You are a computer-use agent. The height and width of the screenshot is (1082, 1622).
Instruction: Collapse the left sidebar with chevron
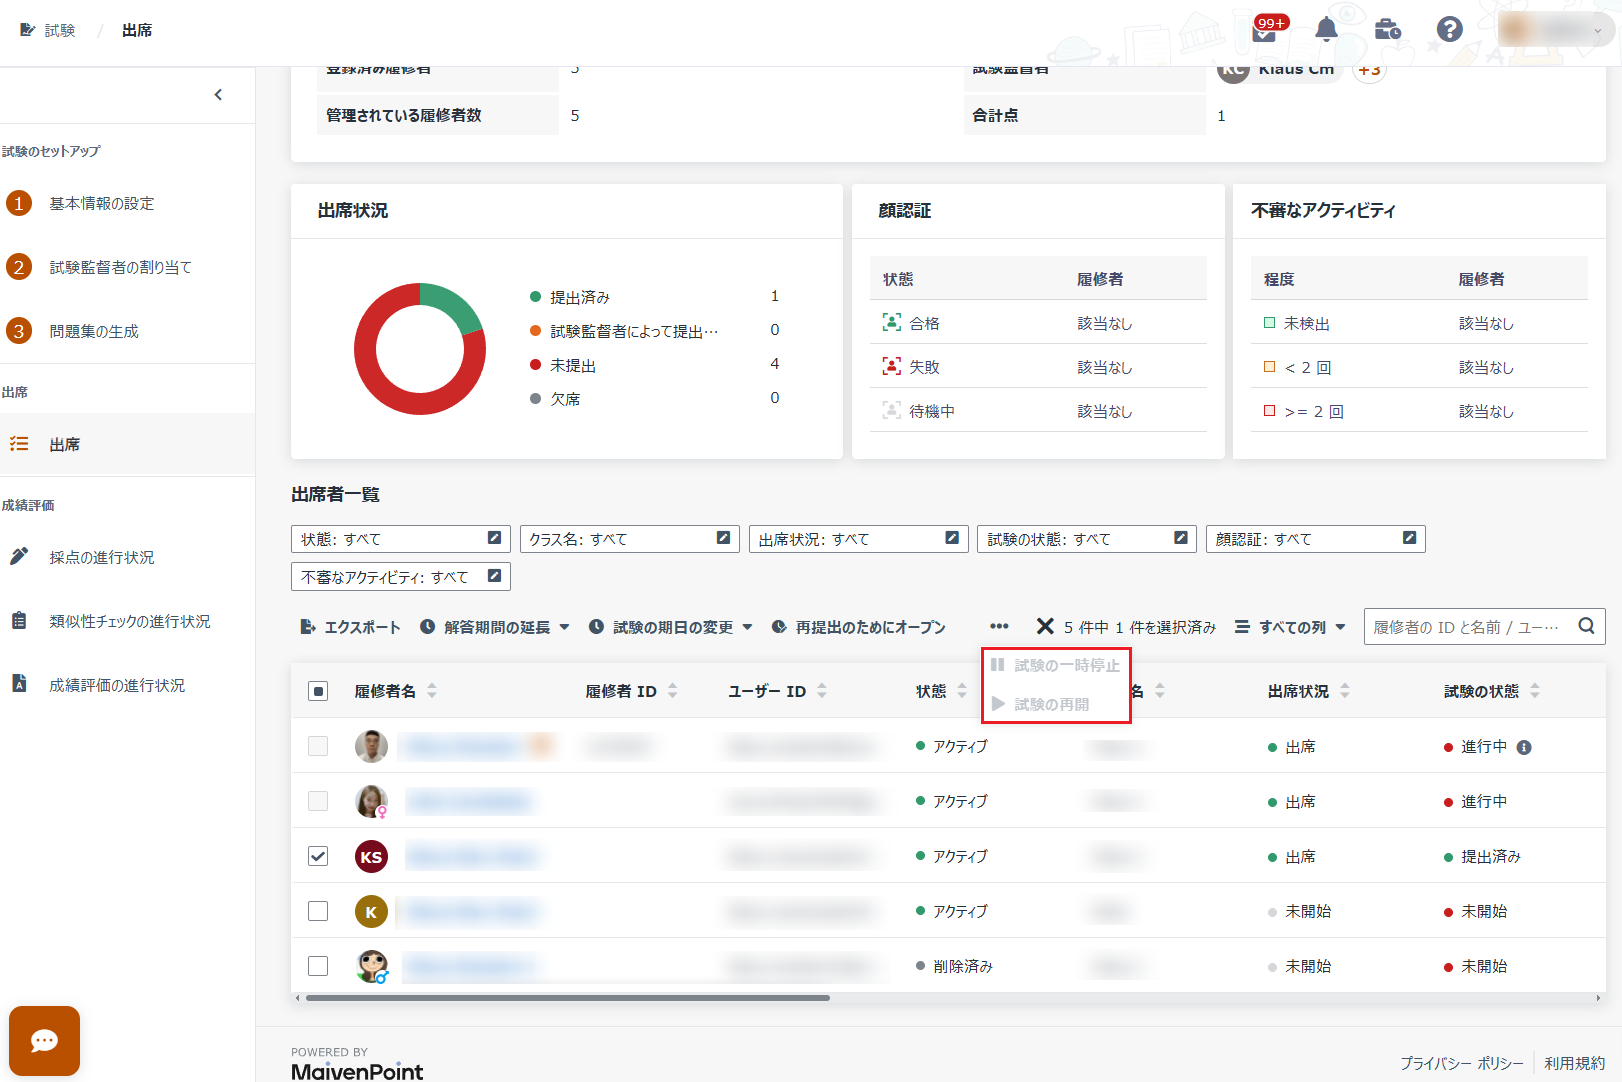[x=218, y=94]
